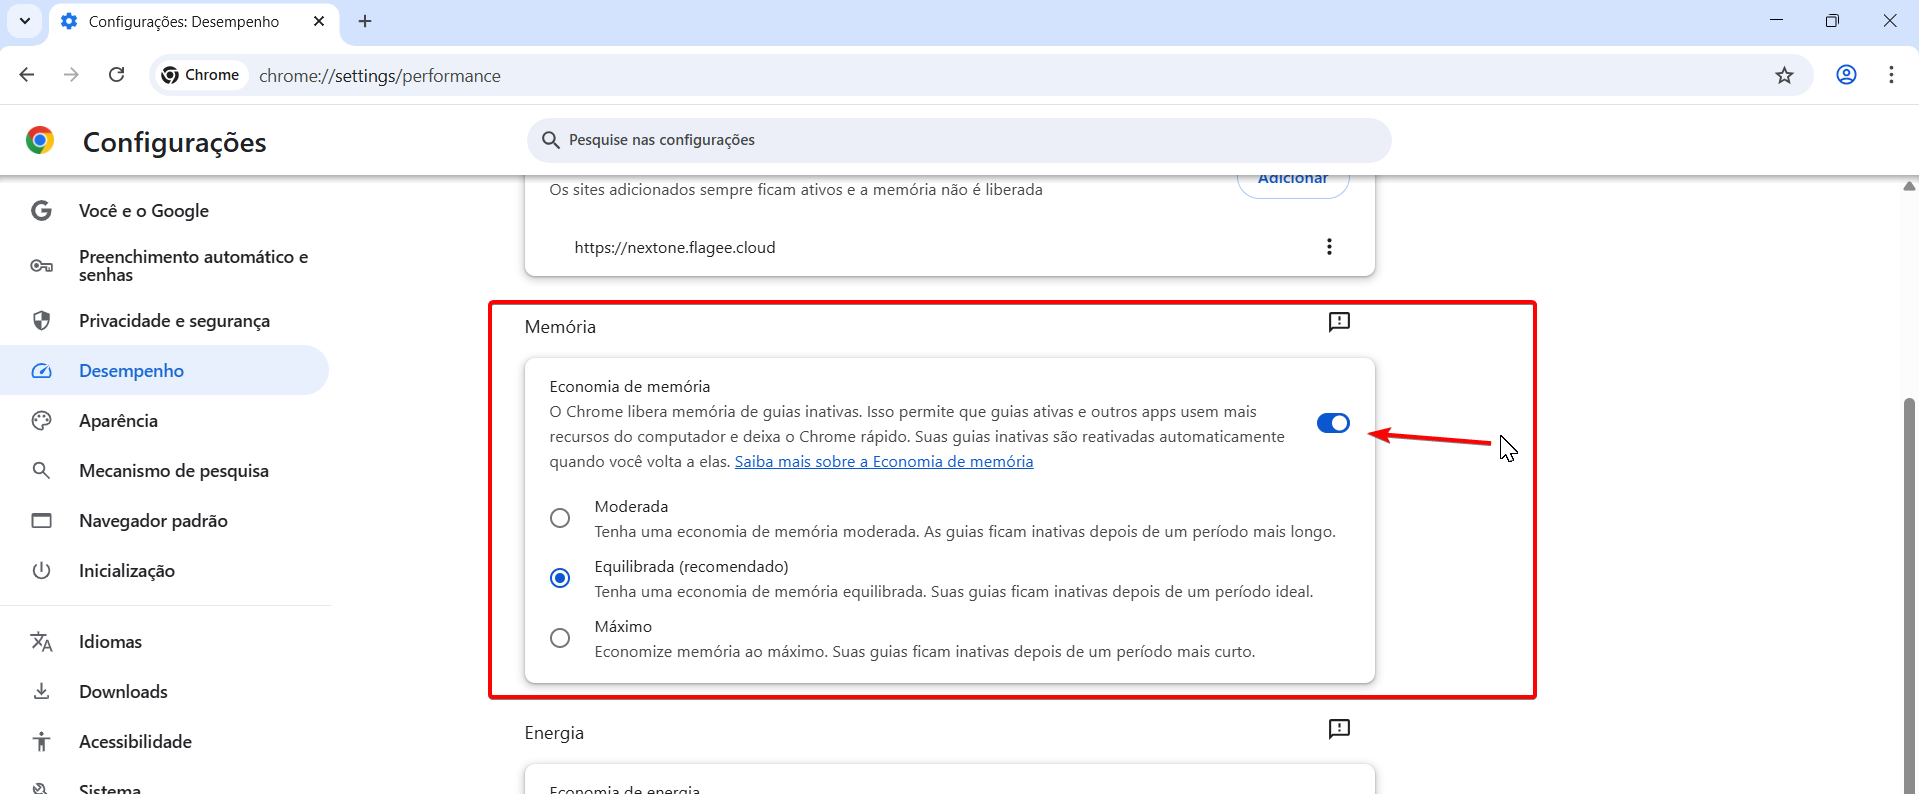Expand the tab search dropdown arrow
This screenshot has width=1919, height=794.
[25, 21]
